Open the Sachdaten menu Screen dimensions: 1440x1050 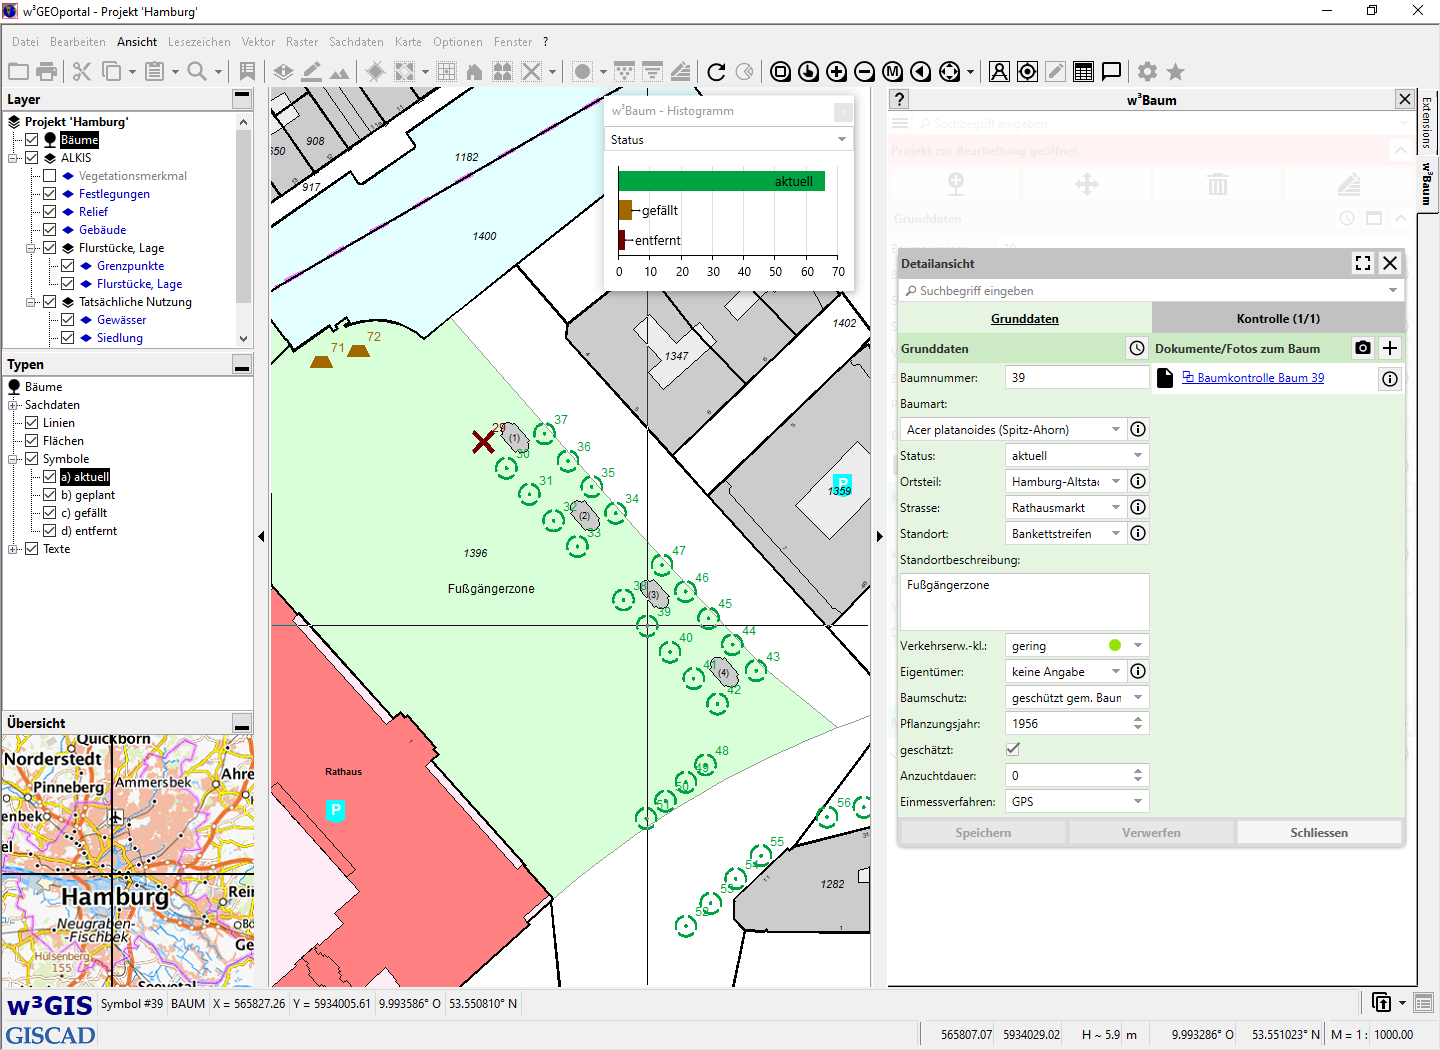point(356,42)
